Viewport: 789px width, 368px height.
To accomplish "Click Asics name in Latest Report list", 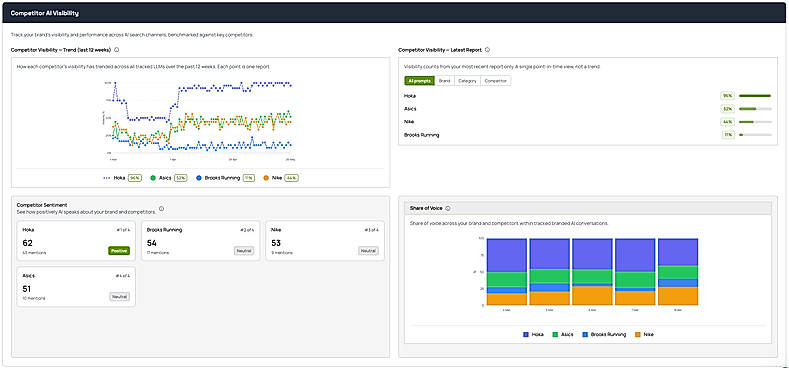I will pyautogui.click(x=410, y=108).
